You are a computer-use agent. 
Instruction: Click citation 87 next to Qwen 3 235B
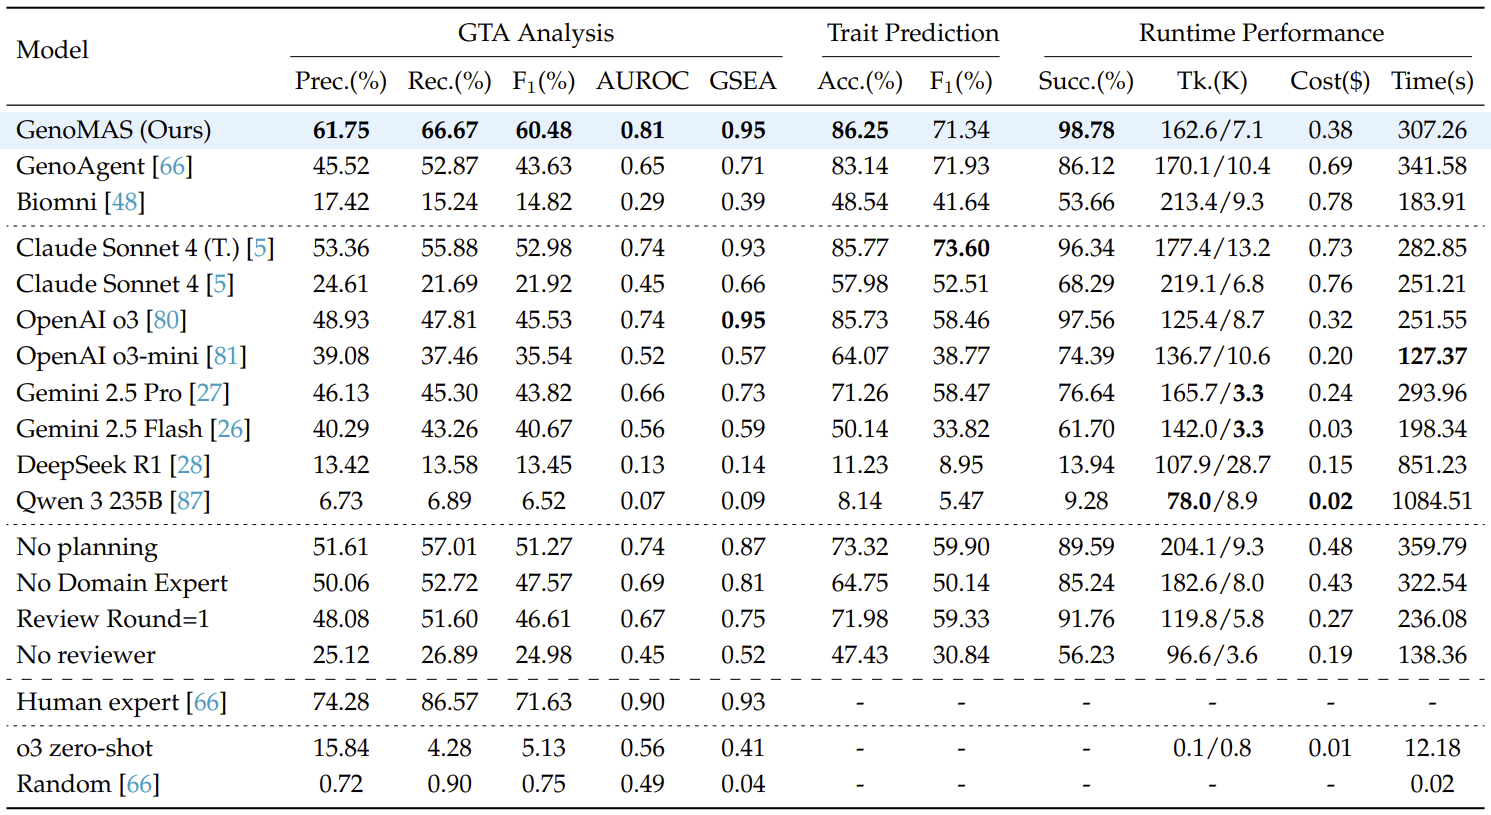pos(191,501)
